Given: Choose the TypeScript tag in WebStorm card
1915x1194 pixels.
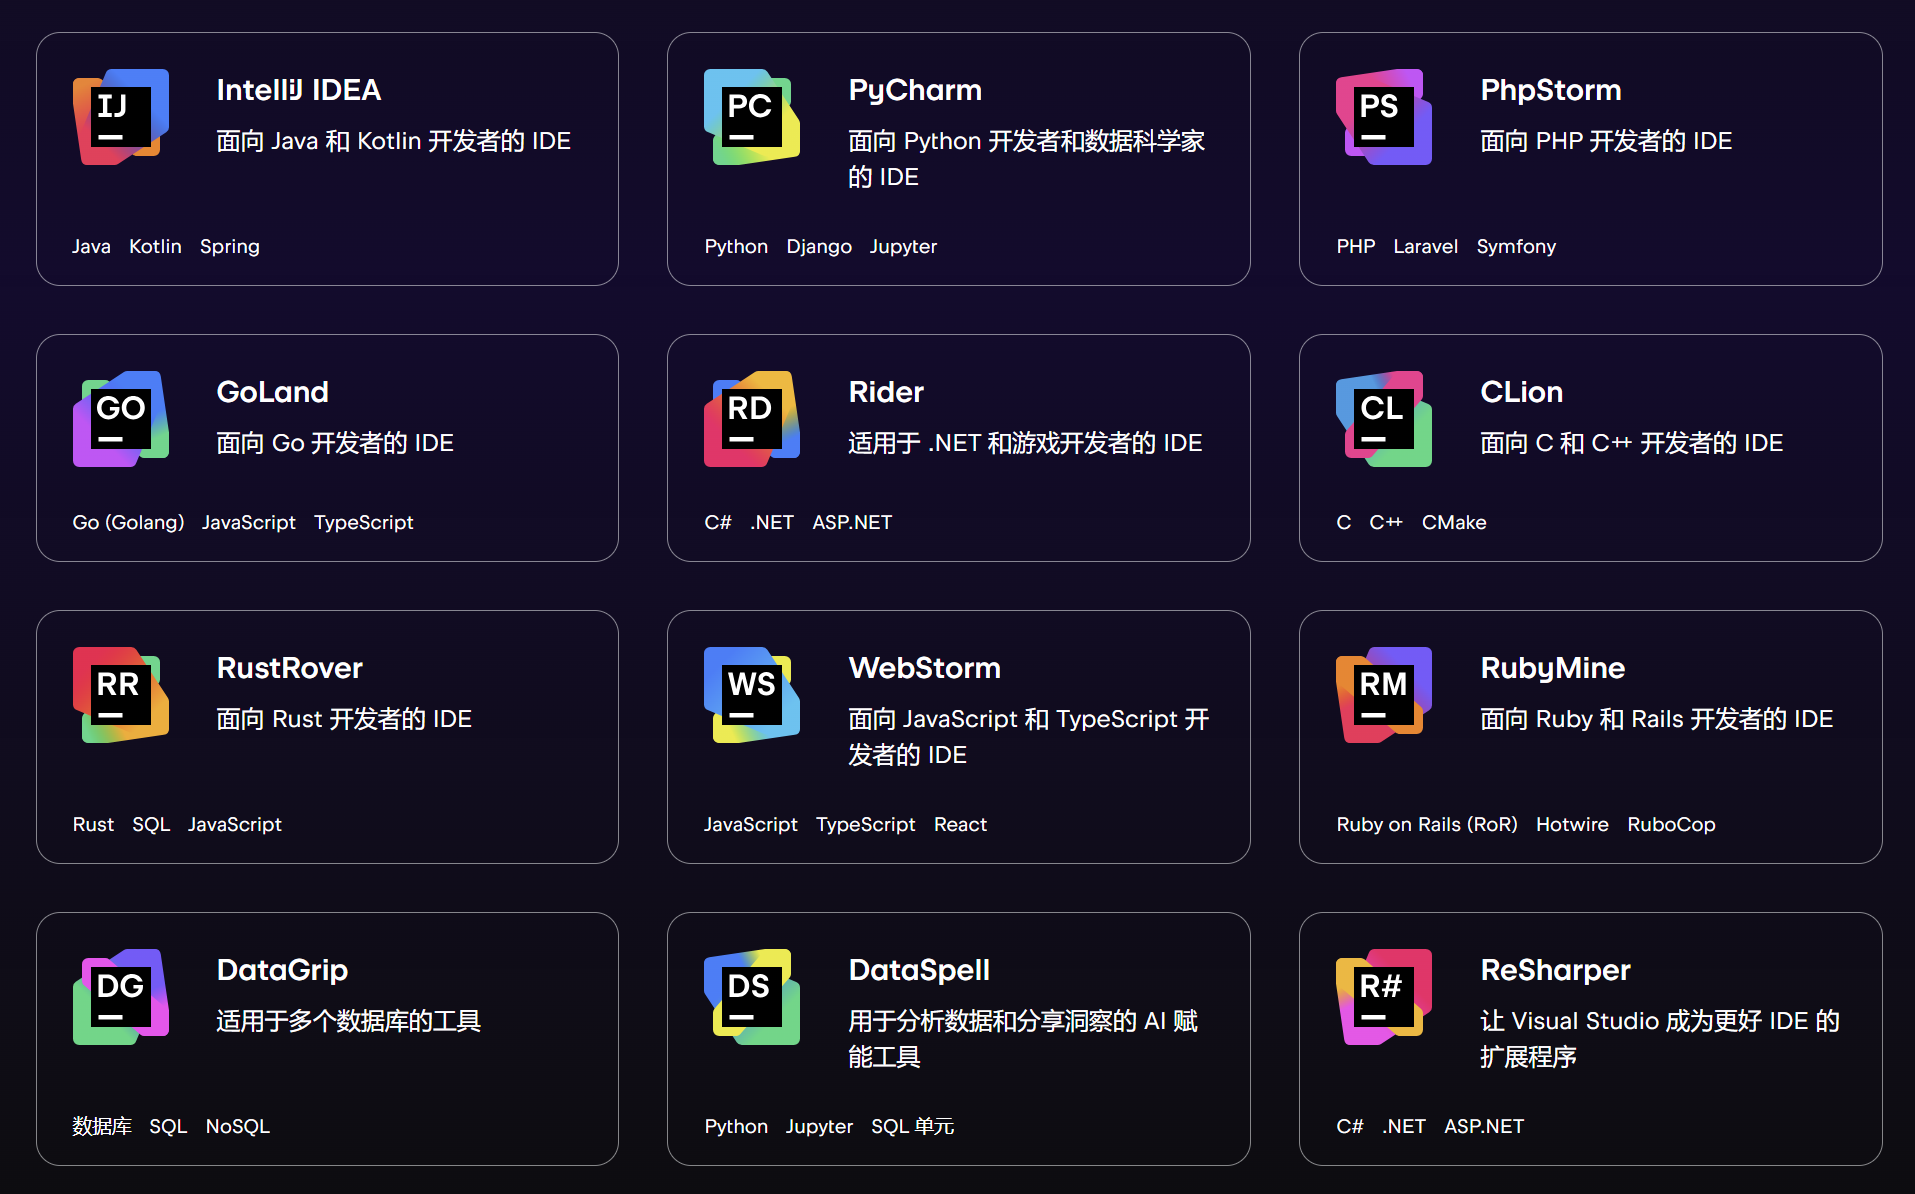Looking at the screenshot, I should [866, 825].
